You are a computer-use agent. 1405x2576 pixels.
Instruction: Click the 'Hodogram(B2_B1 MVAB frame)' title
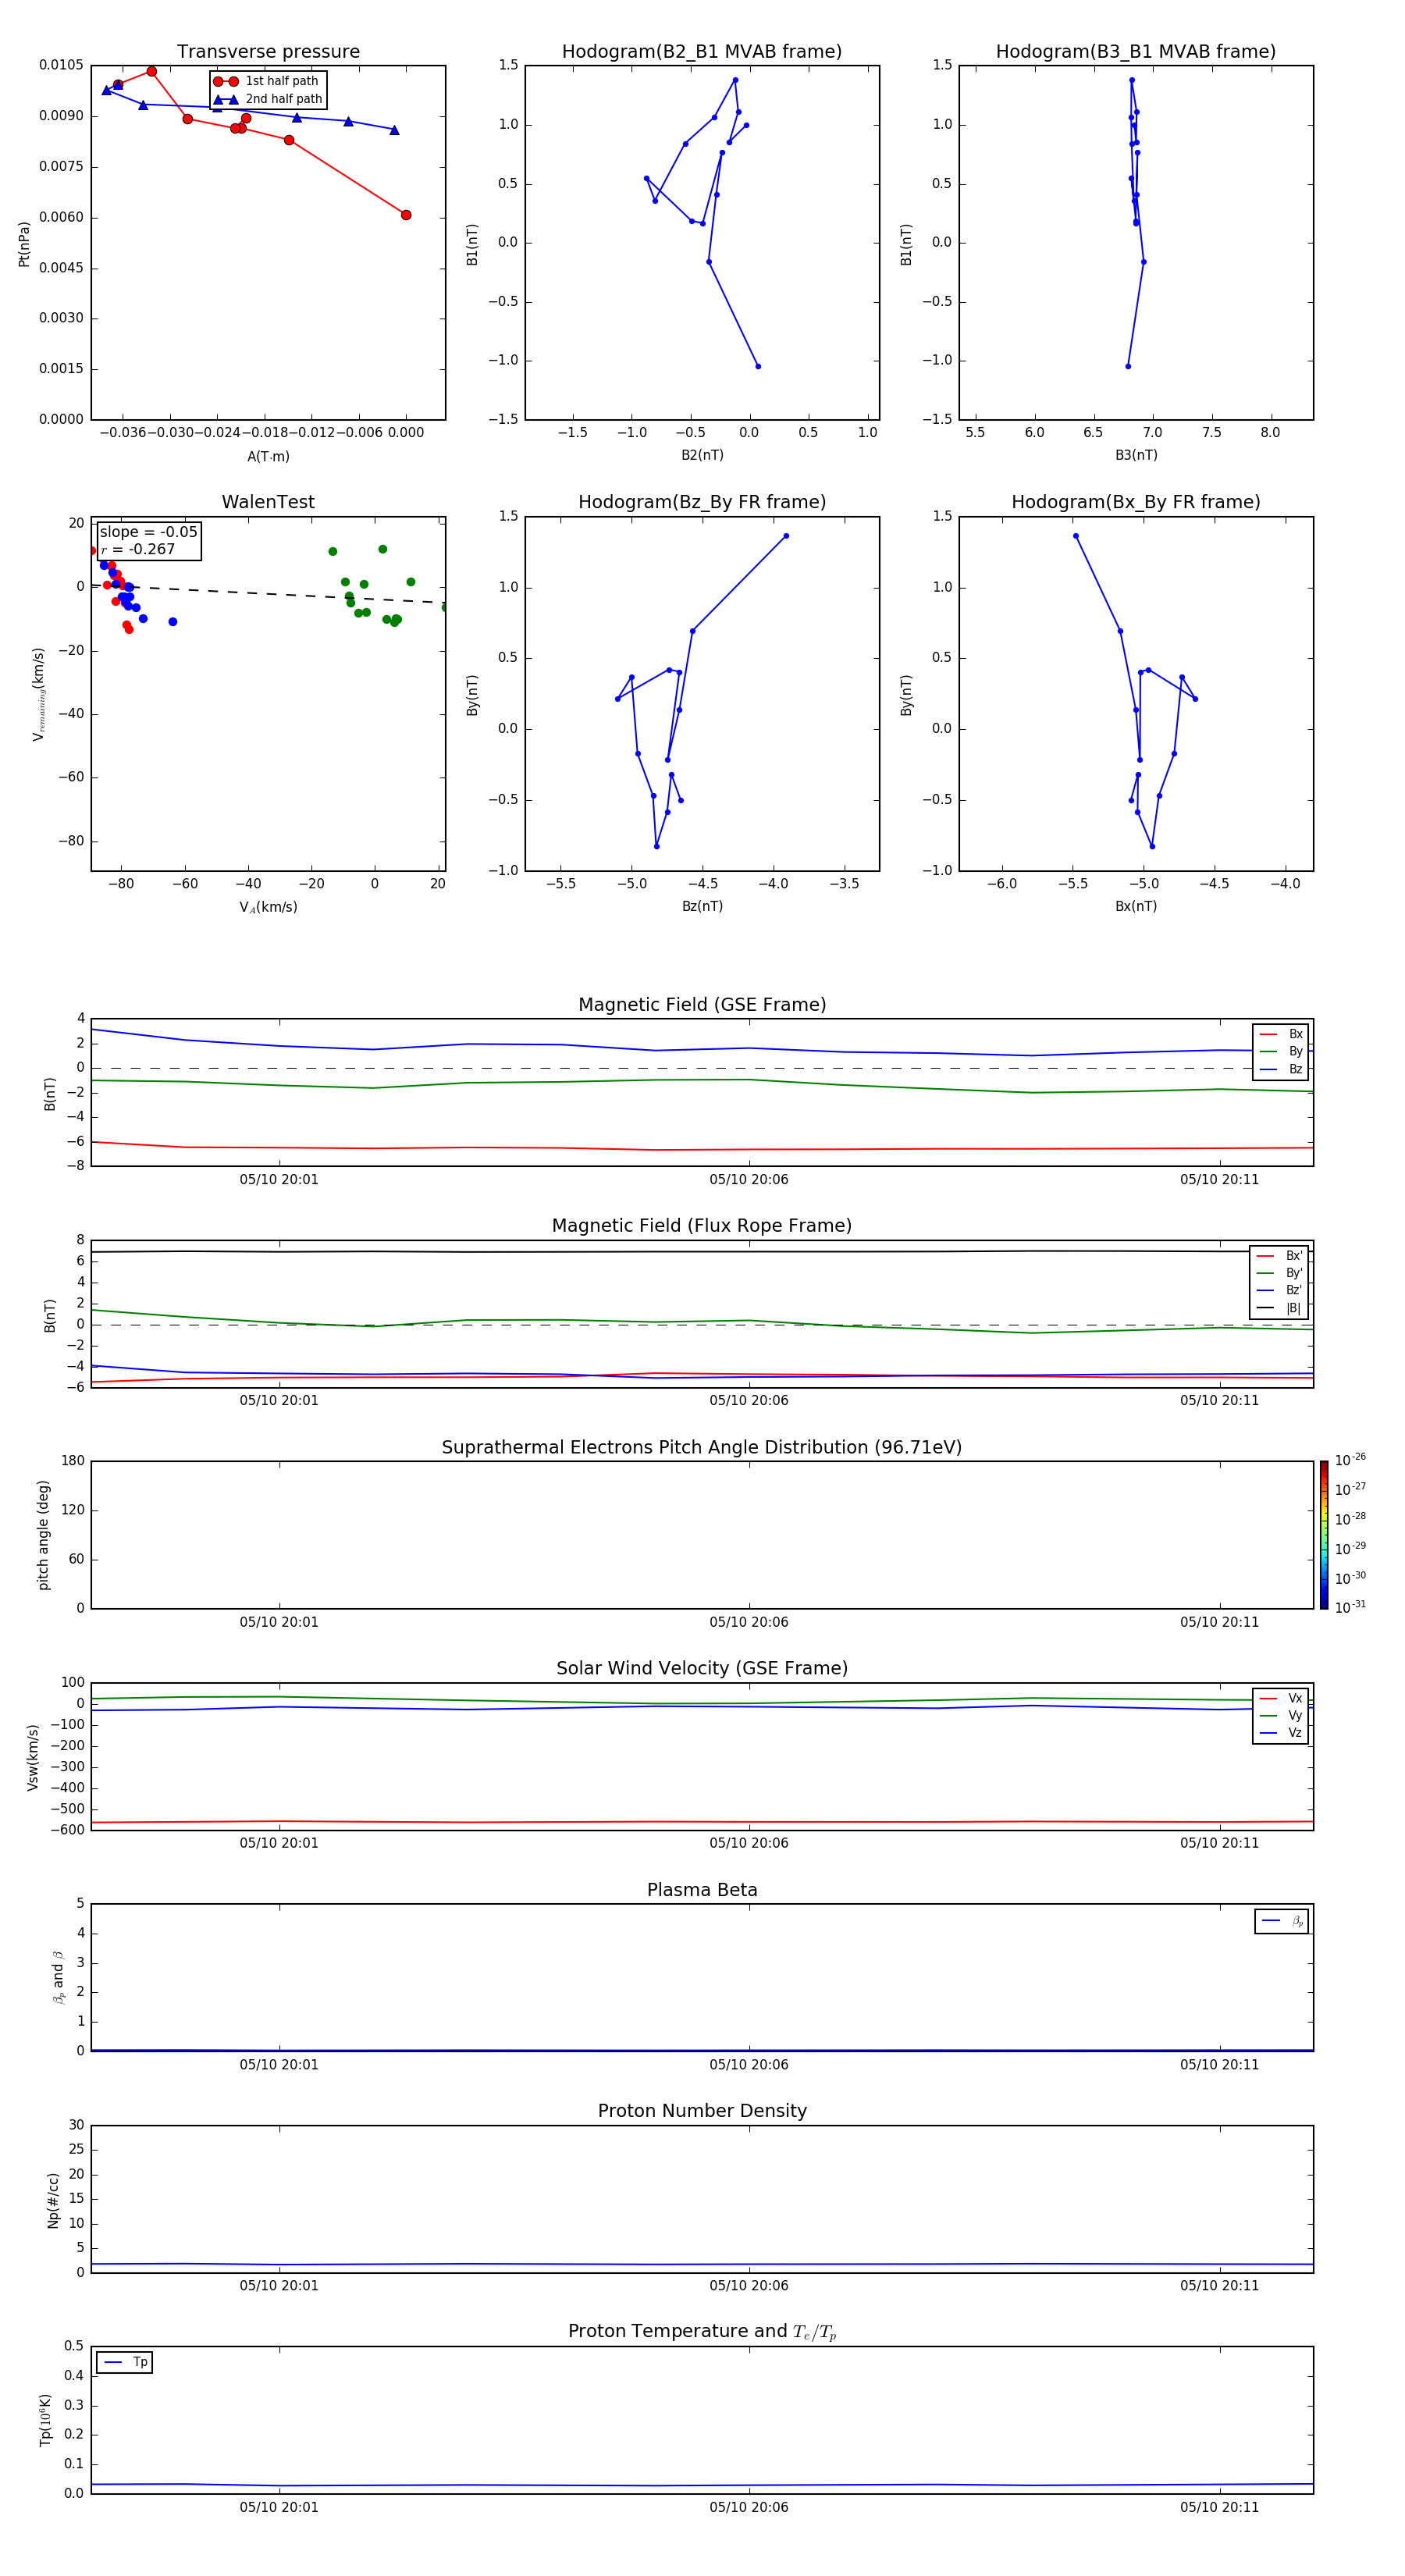click(x=702, y=52)
